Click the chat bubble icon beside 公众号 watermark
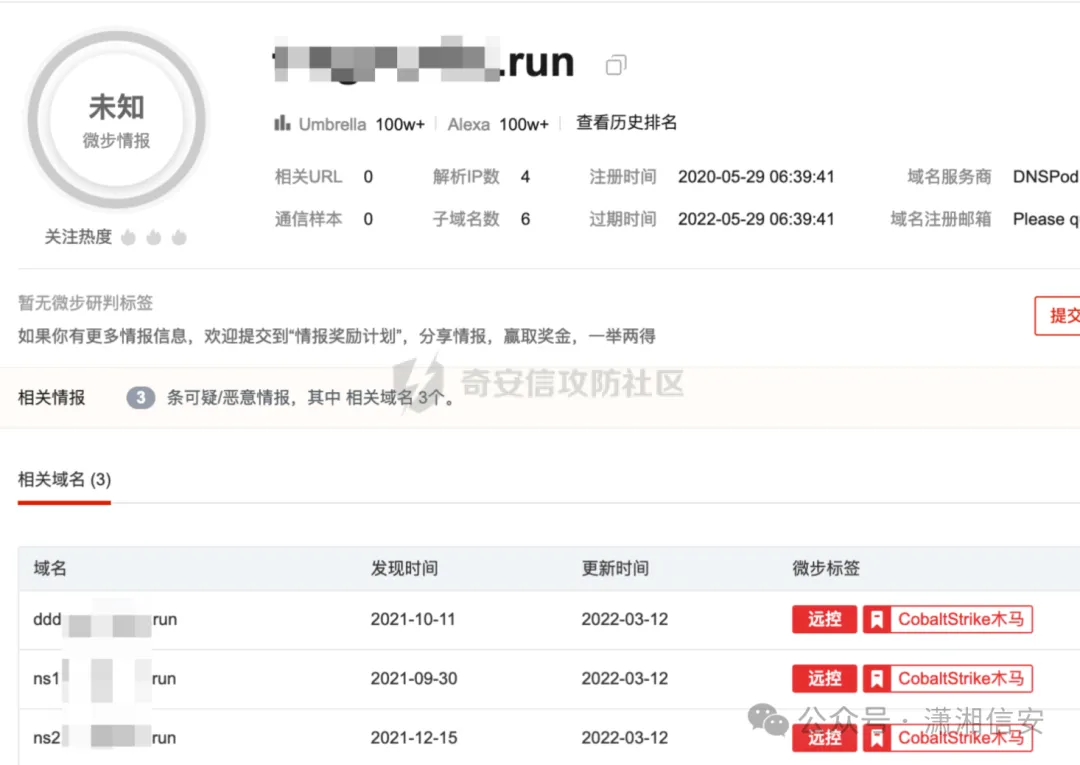Viewport: 1080px width, 765px height. (766, 720)
